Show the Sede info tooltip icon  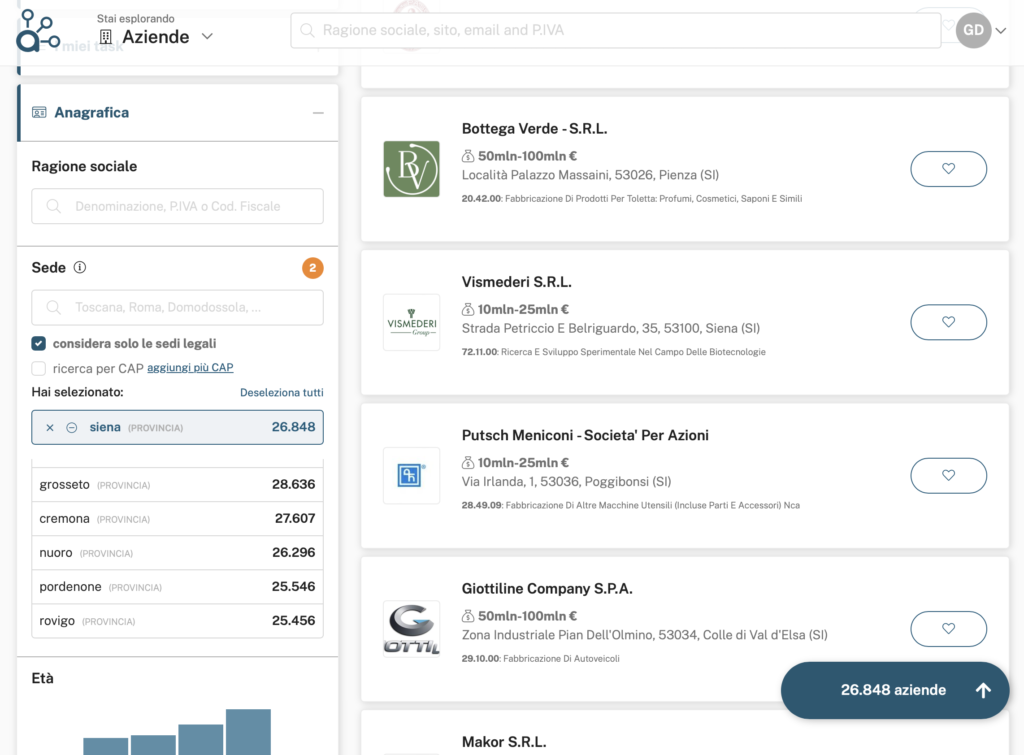[x=80, y=267]
